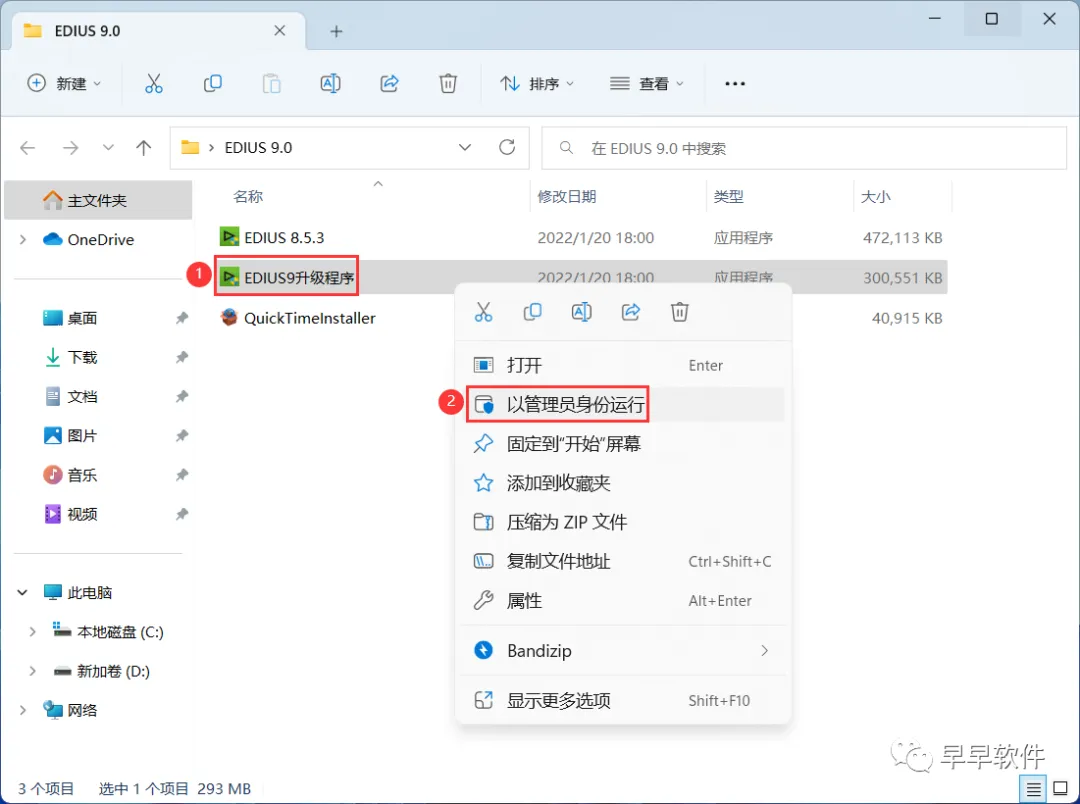Click the Cut icon in the toolbar
This screenshot has height=804, width=1080.
pos(154,83)
